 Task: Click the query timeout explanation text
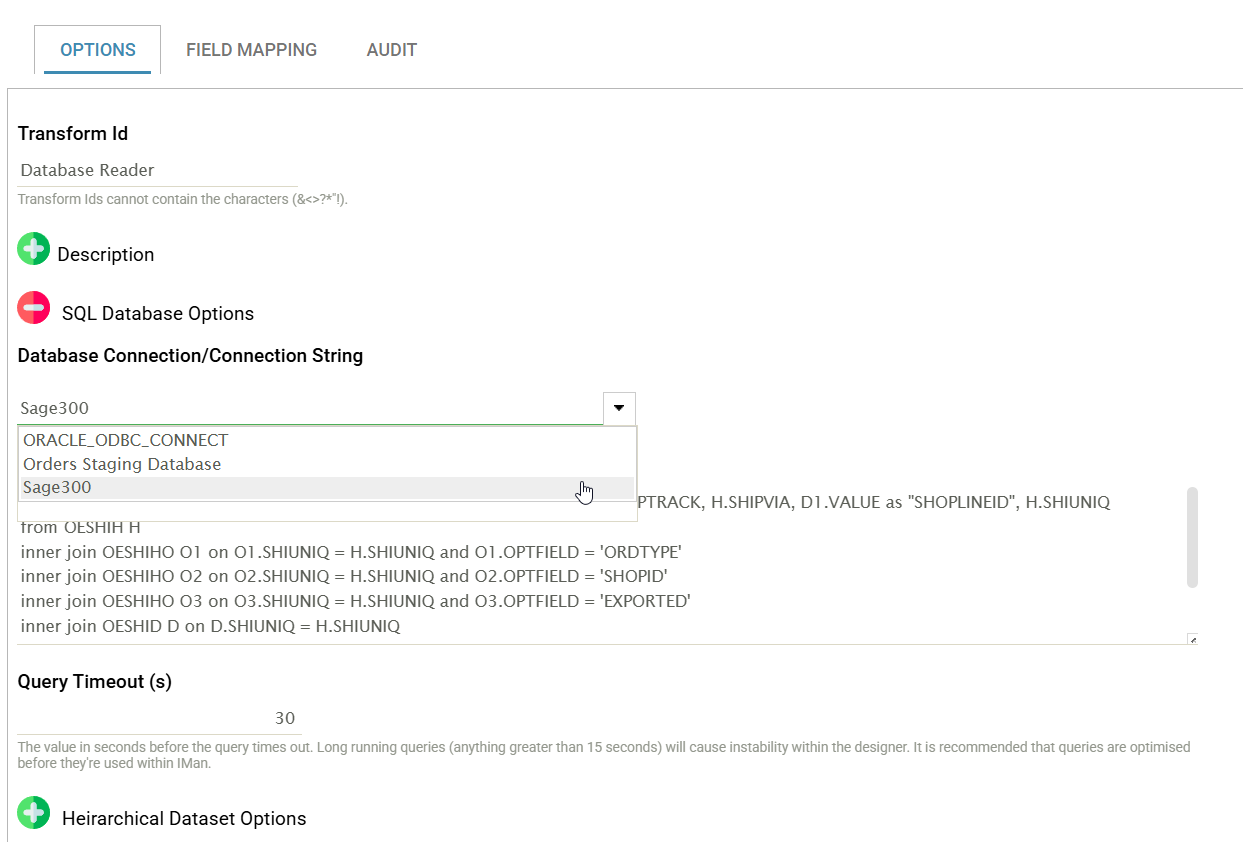[x=604, y=755]
